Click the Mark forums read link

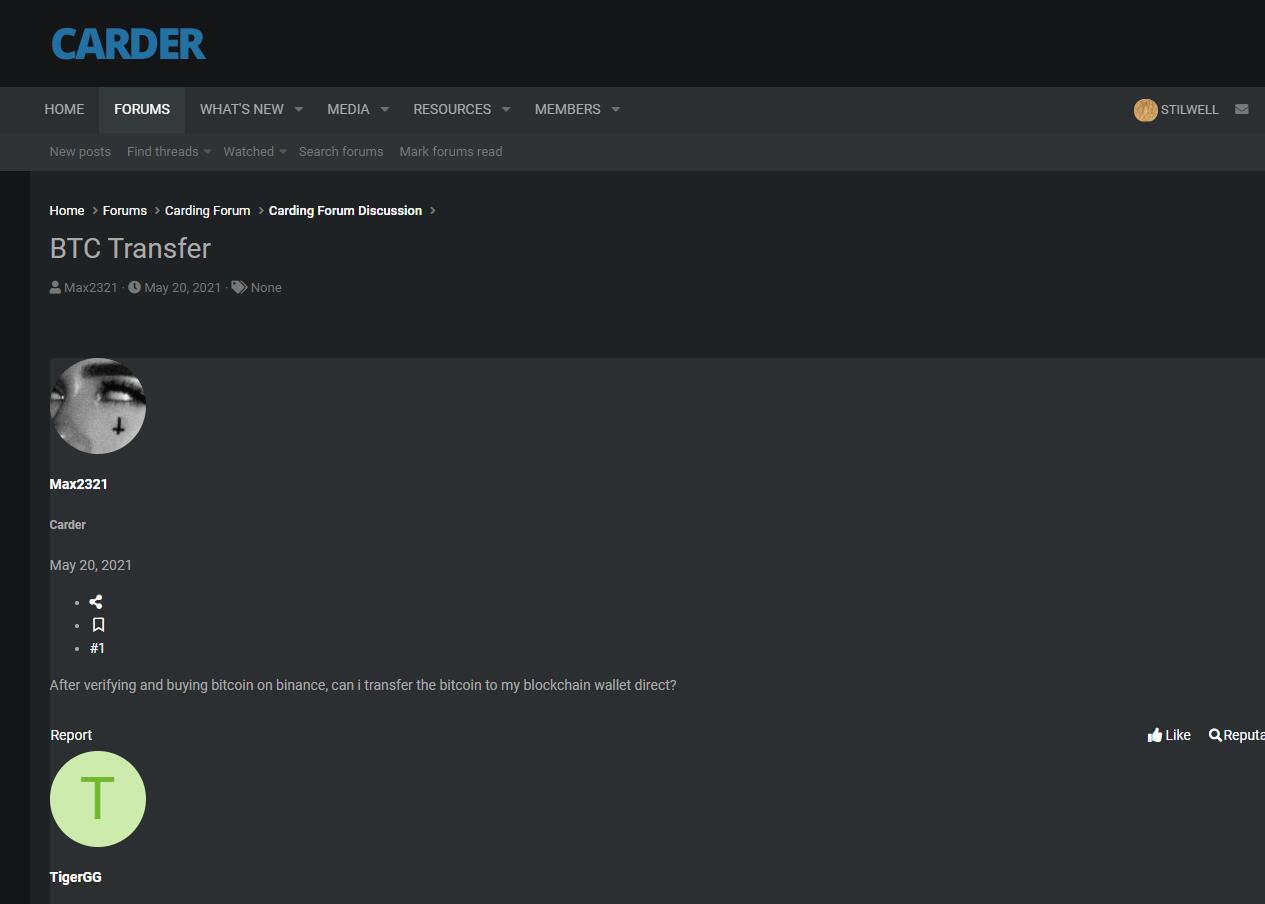[x=451, y=152]
